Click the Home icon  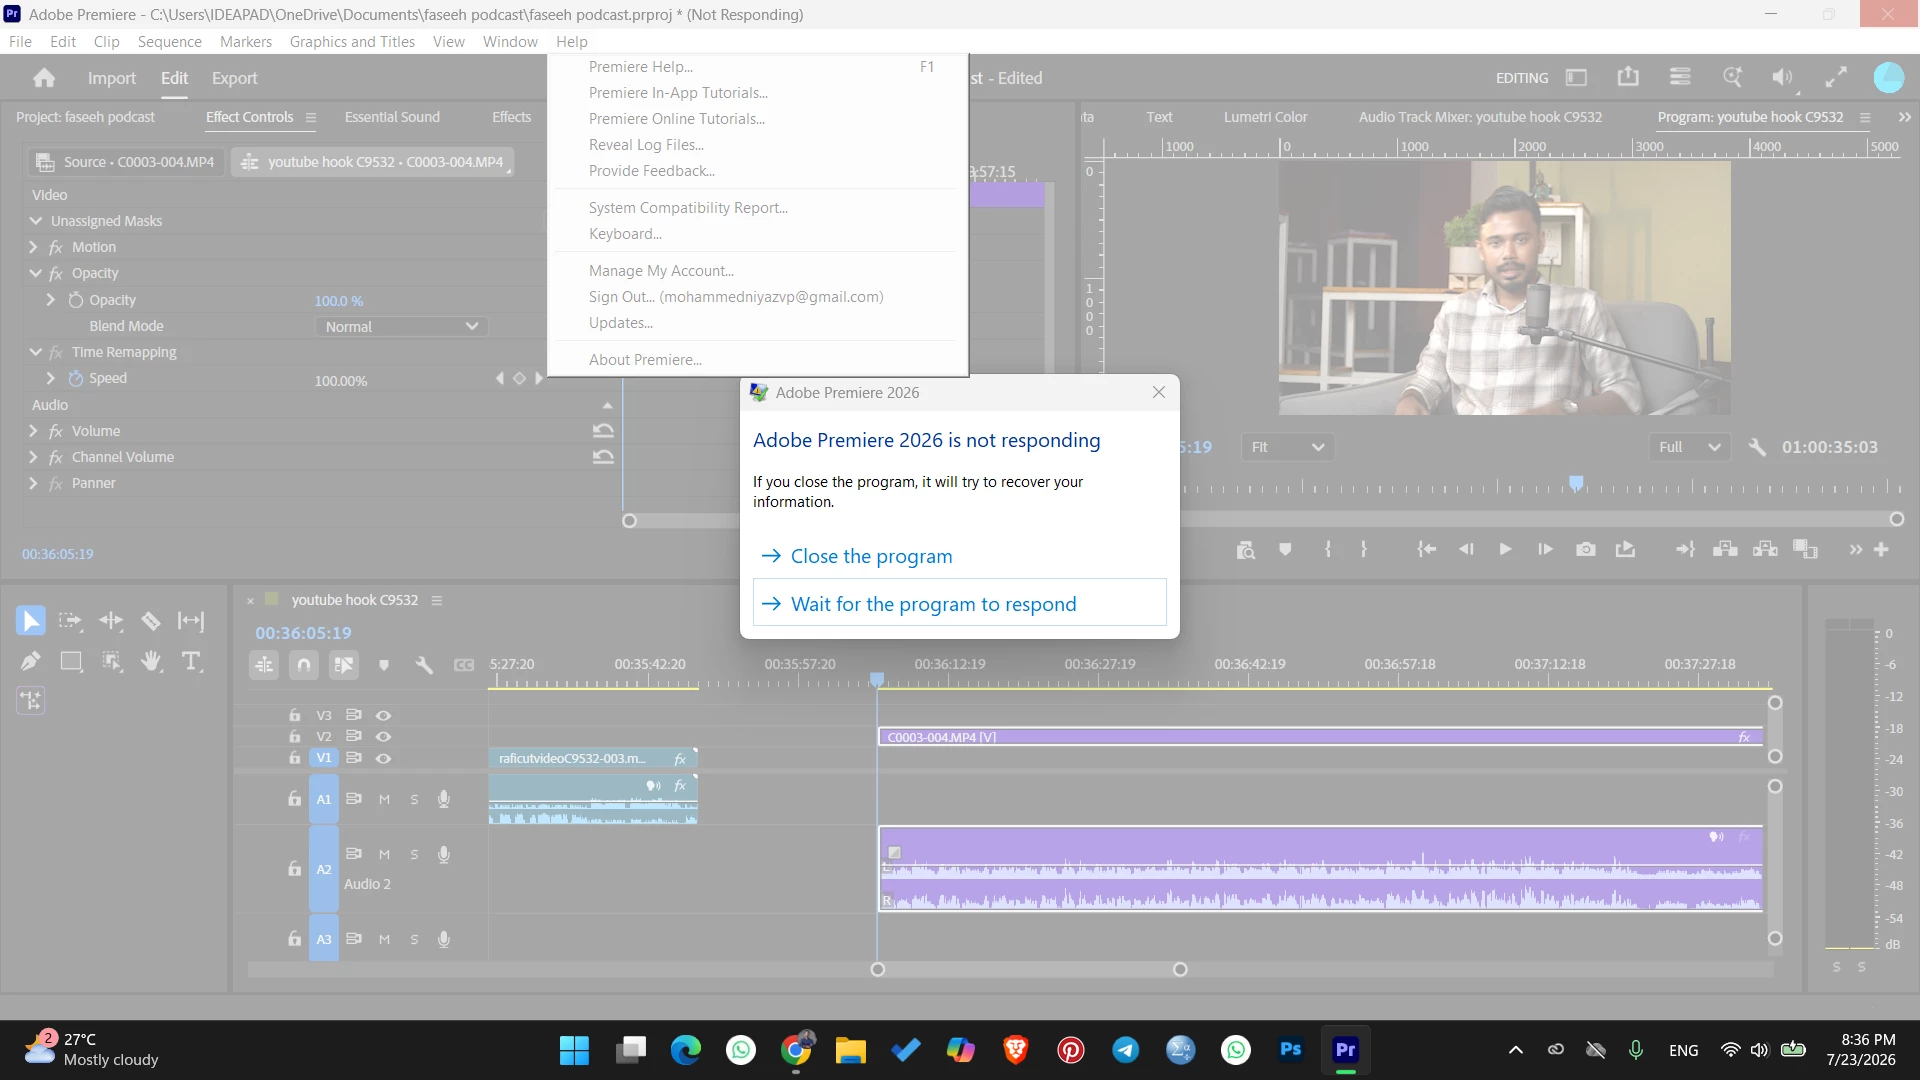coord(44,78)
